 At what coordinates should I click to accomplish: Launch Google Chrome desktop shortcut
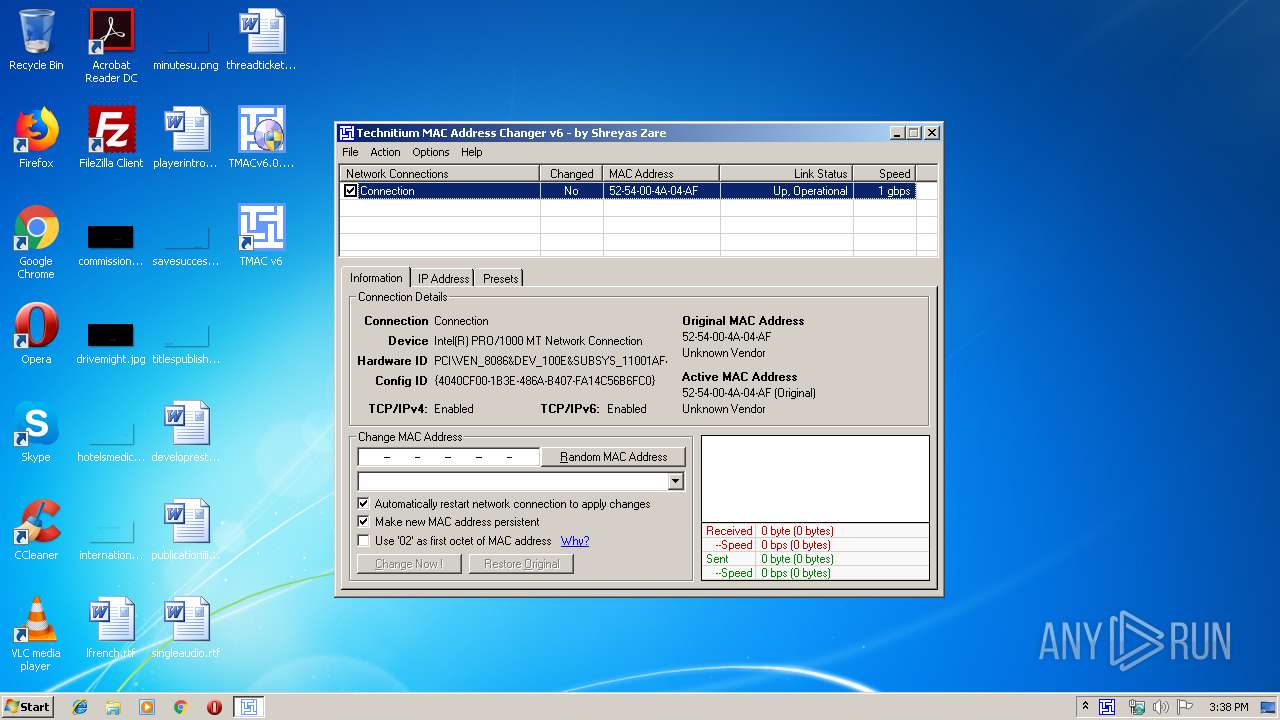[36, 242]
